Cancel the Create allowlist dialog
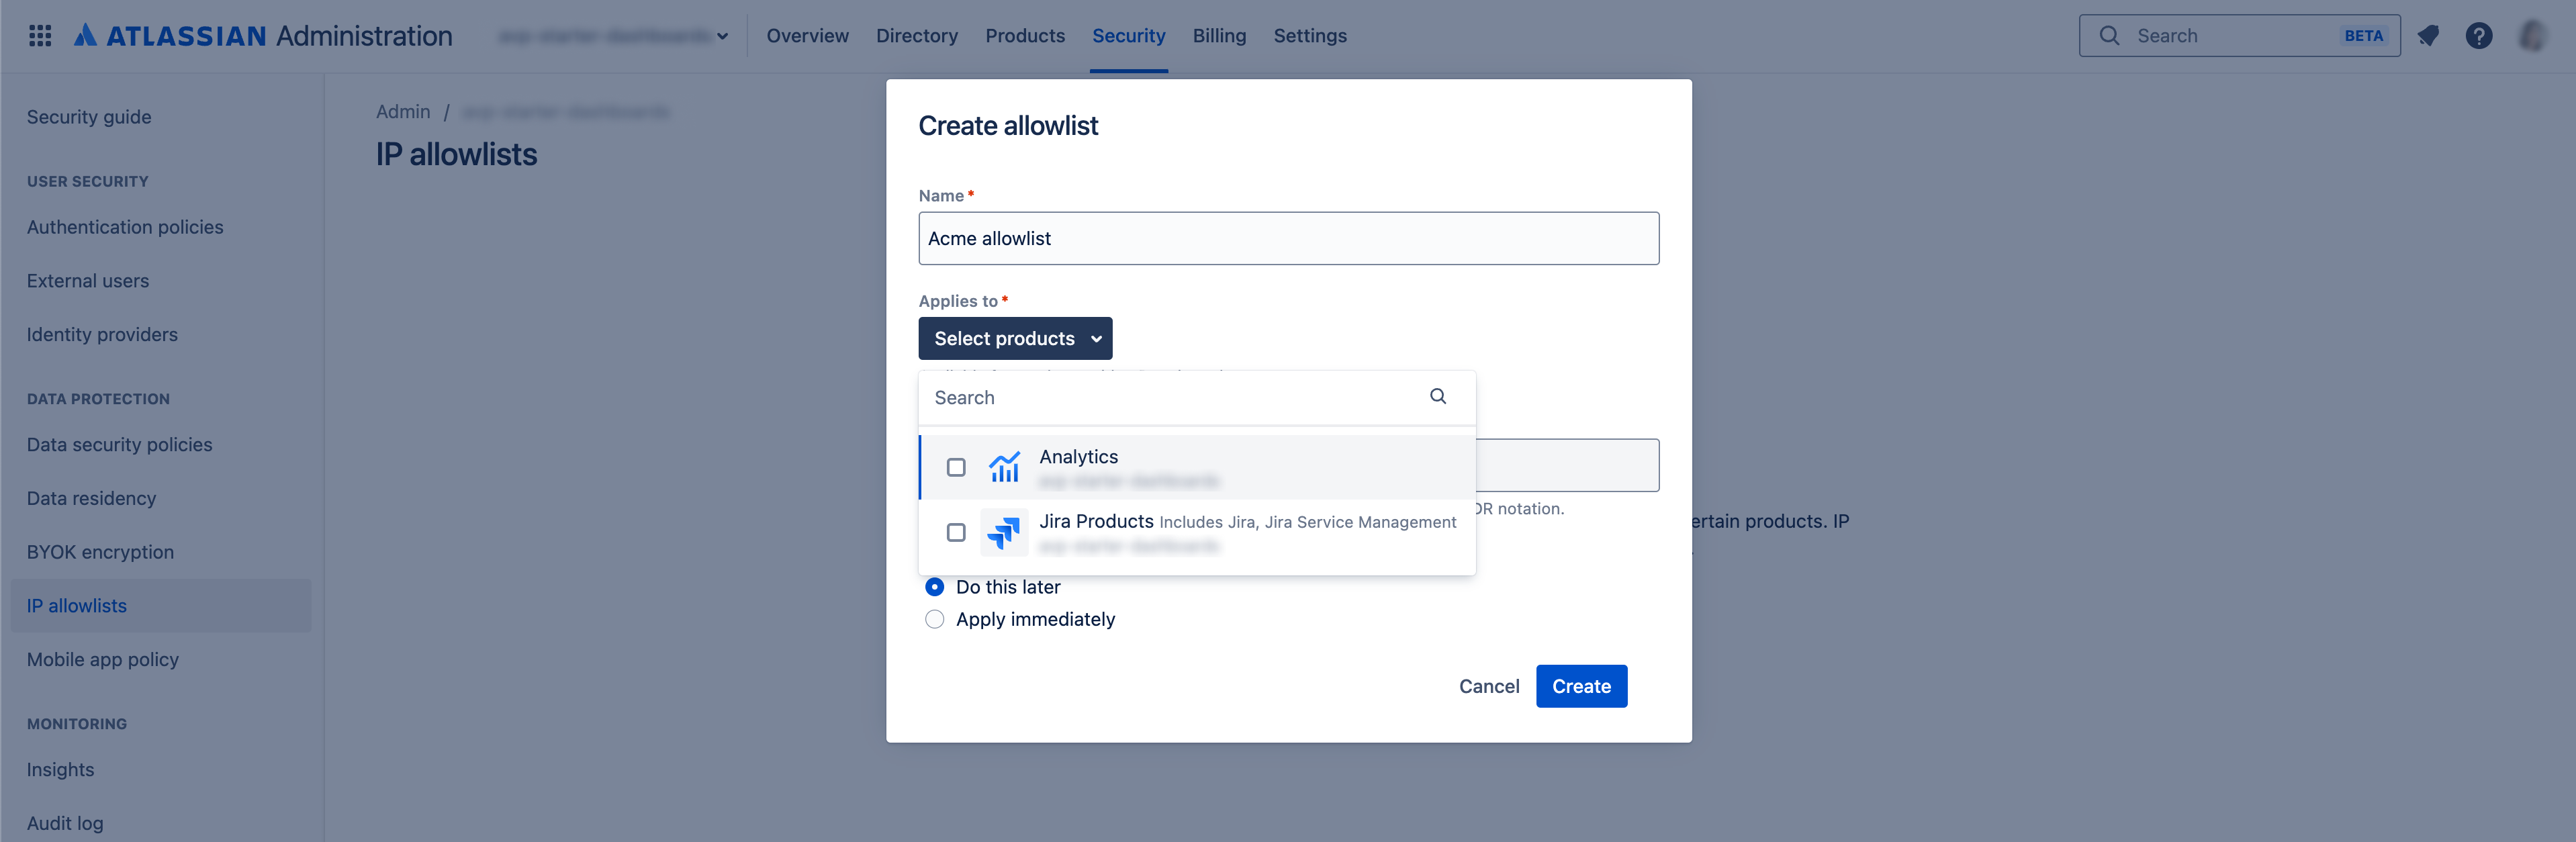 (1489, 686)
